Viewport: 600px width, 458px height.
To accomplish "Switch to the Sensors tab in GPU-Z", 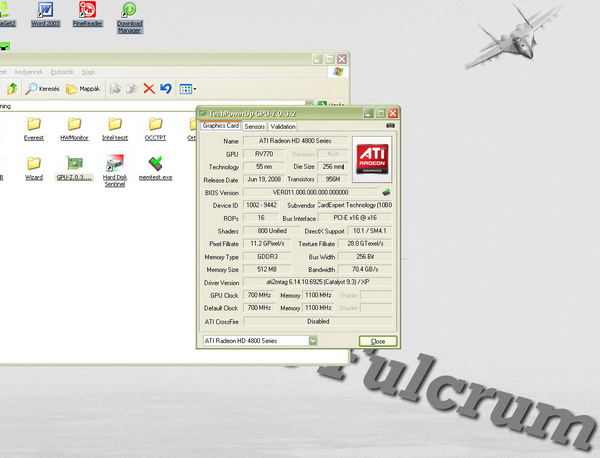I will coord(254,126).
